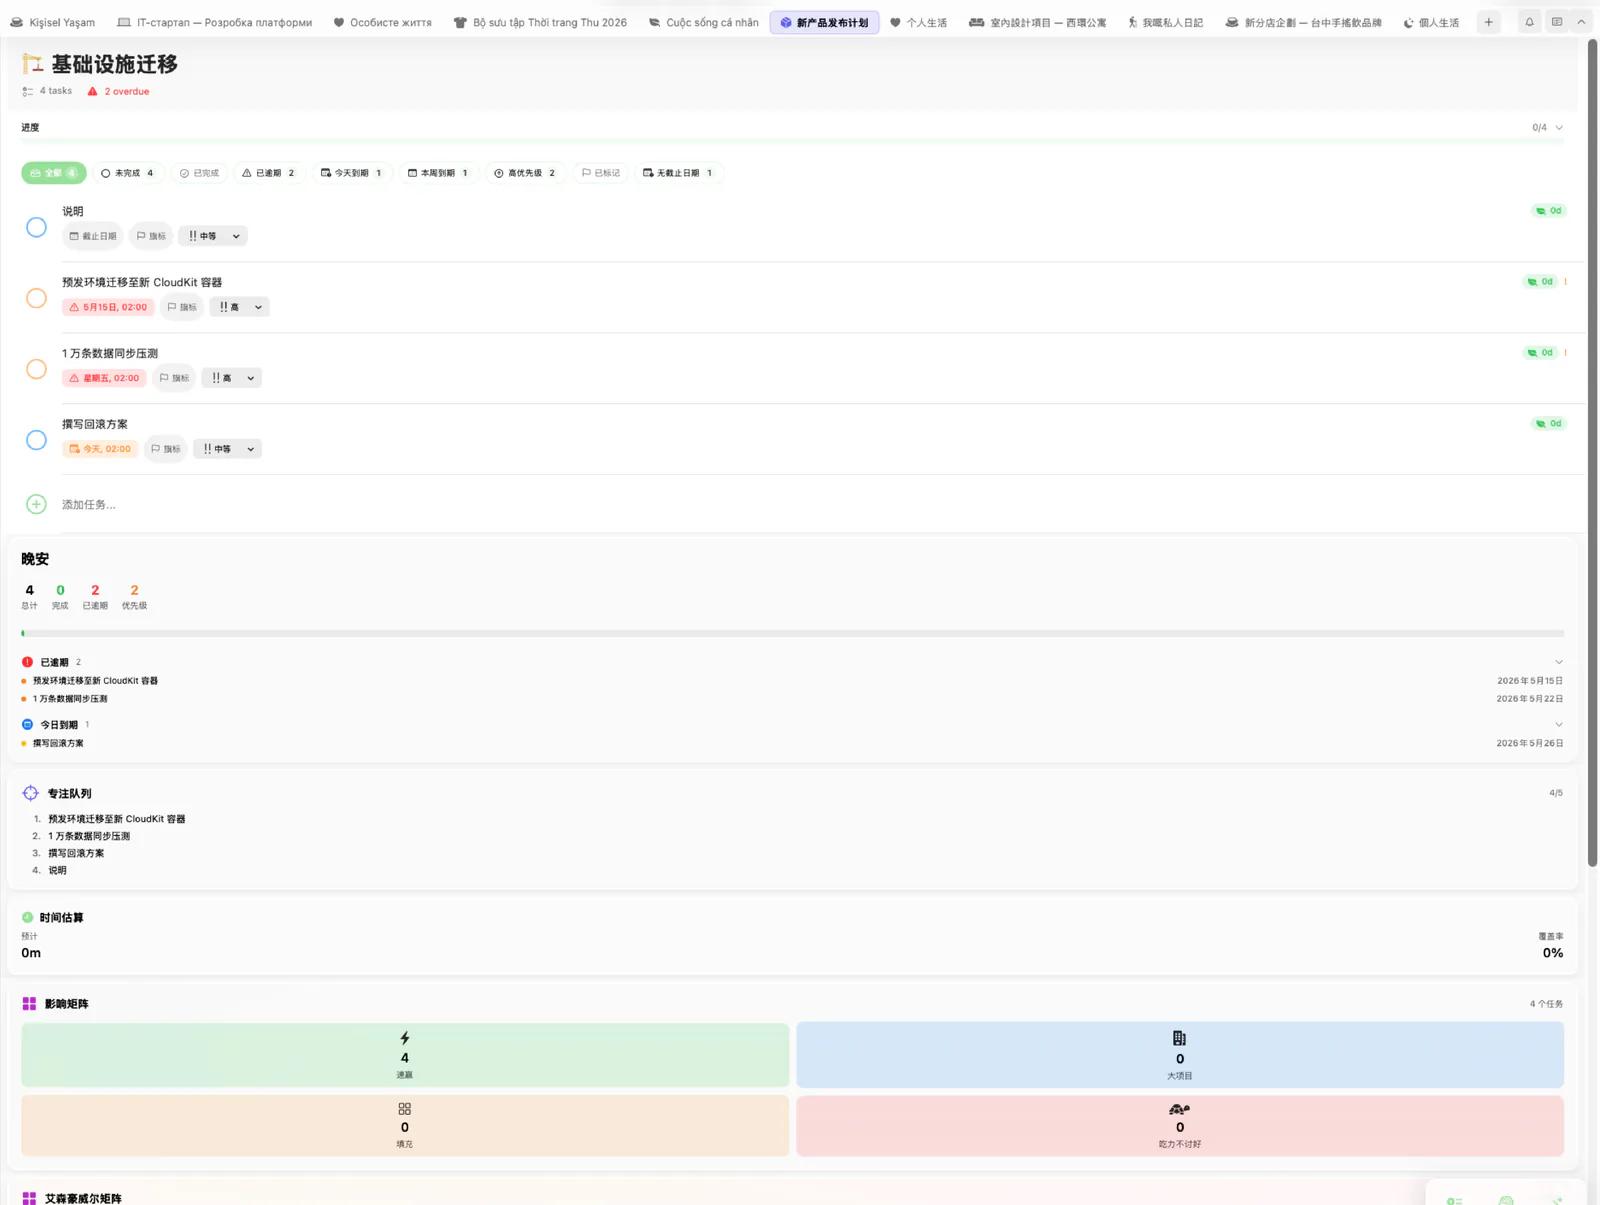Click the 0d leaf badge on 撰写回滚方案 row
This screenshot has height=1205, width=1600.
[x=1548, y=424]
